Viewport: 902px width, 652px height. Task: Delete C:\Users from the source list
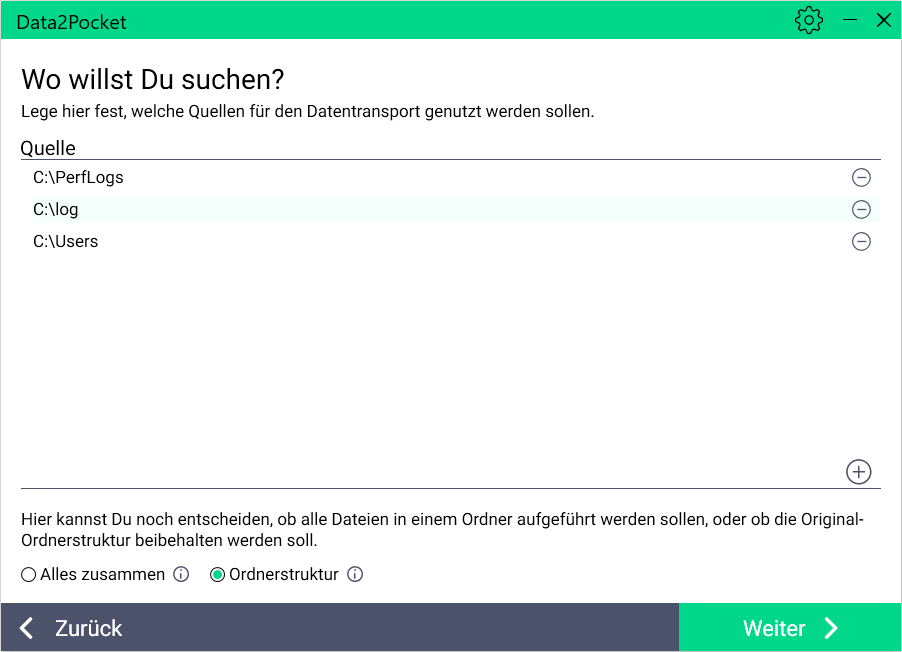pos(861,242)
